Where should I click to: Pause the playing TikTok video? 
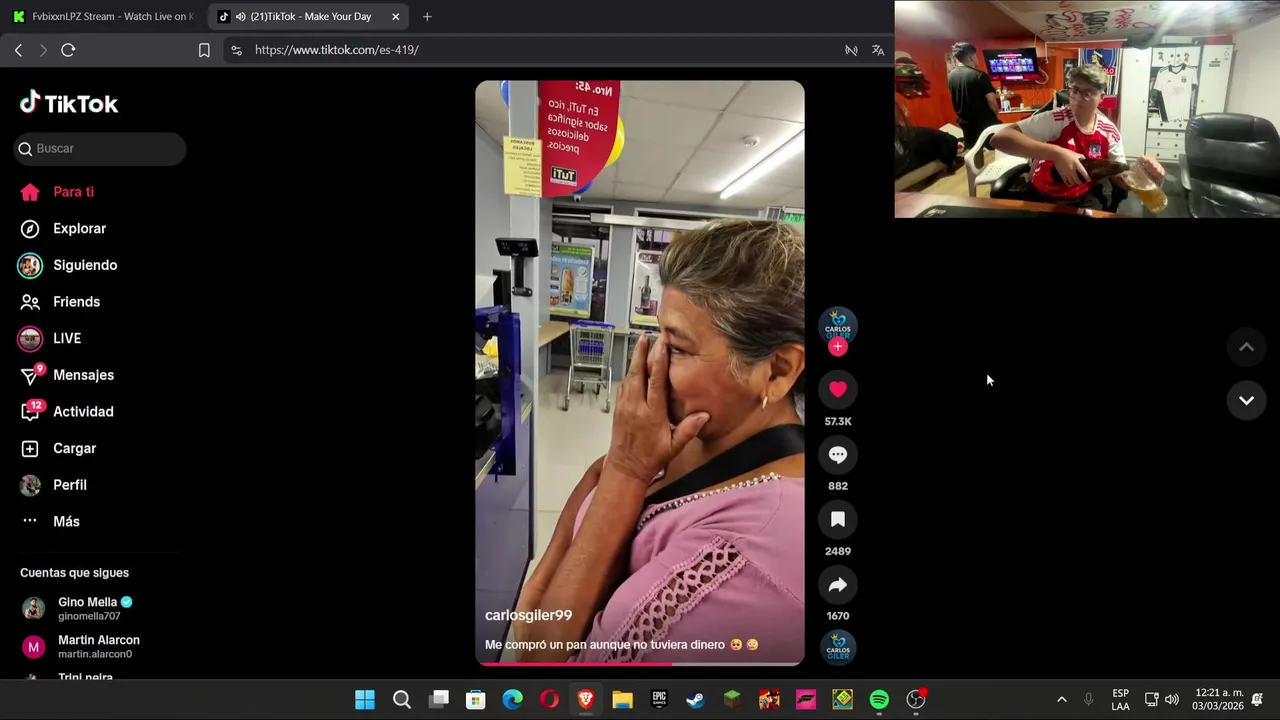pyautogui.click(x=640, y=372)
